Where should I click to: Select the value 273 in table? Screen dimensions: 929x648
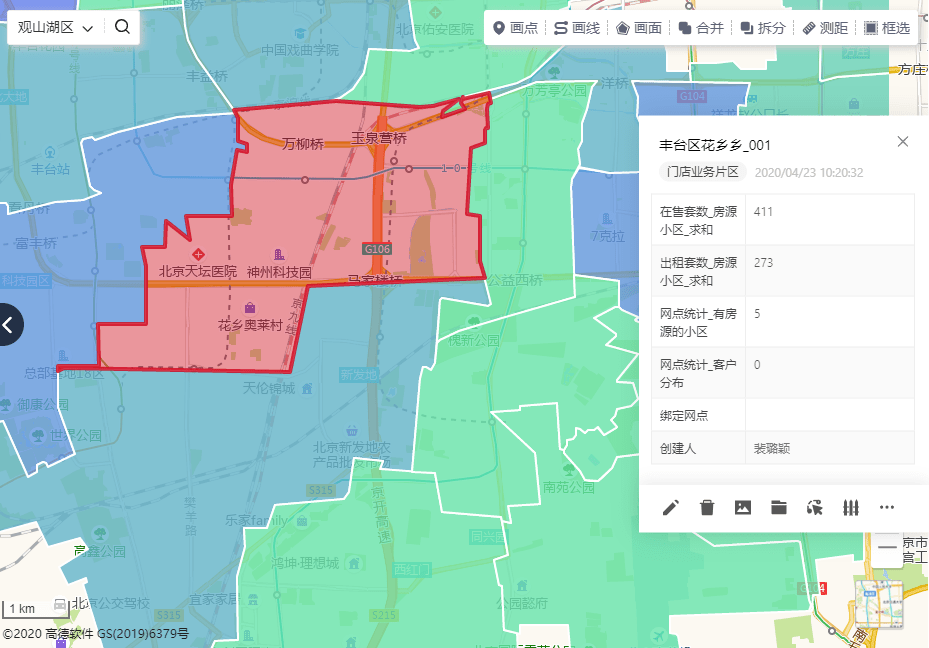tap(763, 262)
